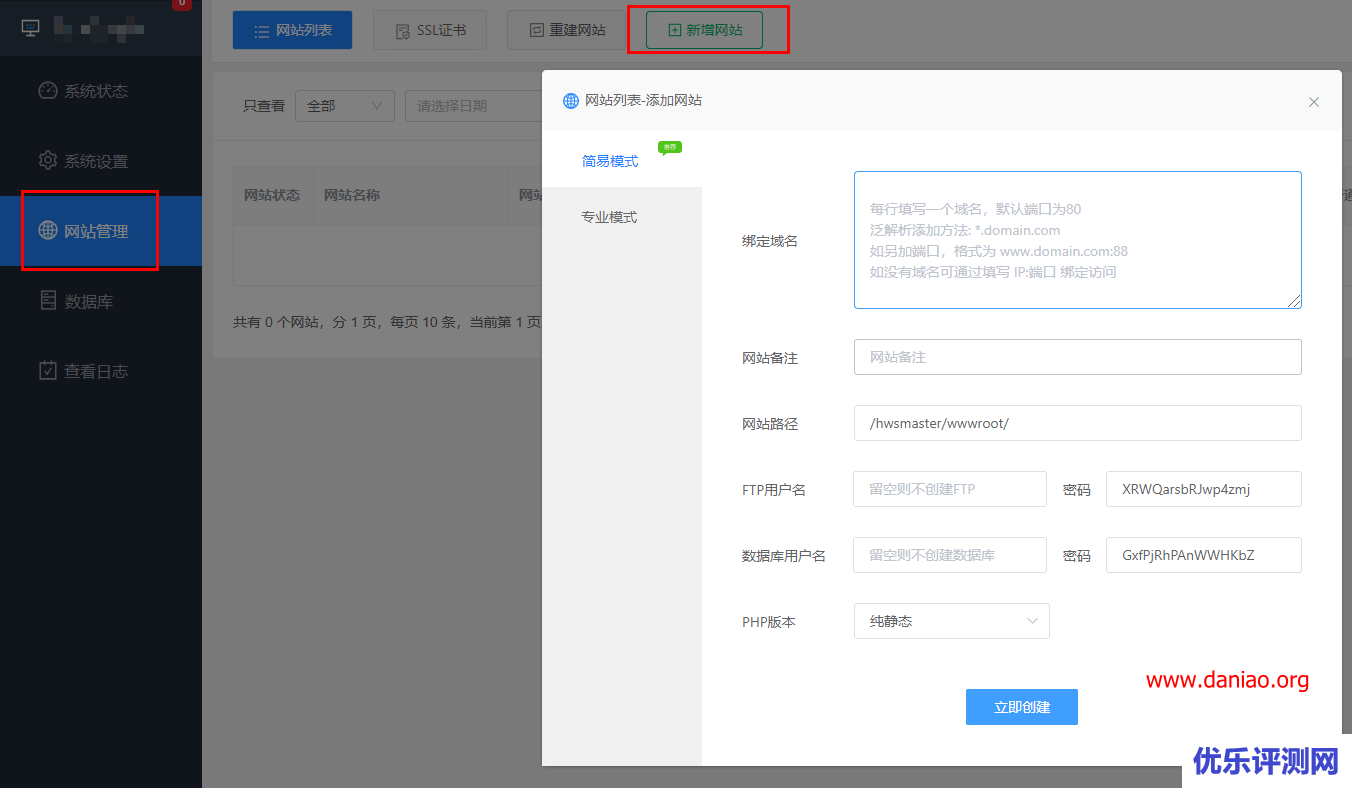Close the 添加网站 dialog

click(x=1313, y=101)
